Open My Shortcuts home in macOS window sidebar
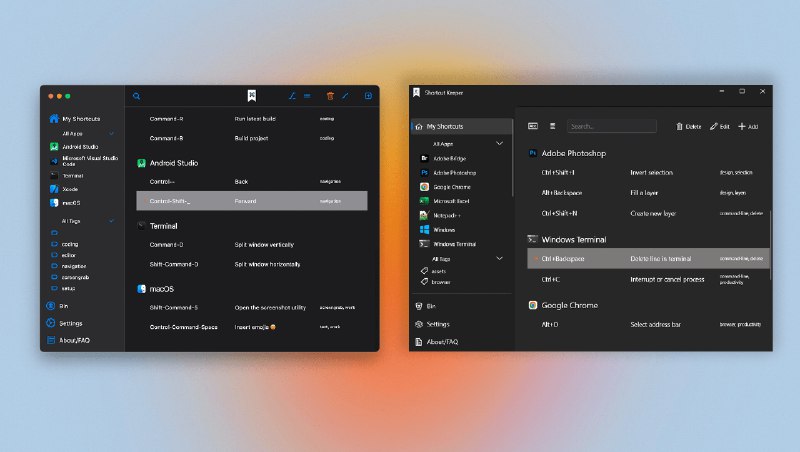Screen dimensions: 800x452 (75, 119)
